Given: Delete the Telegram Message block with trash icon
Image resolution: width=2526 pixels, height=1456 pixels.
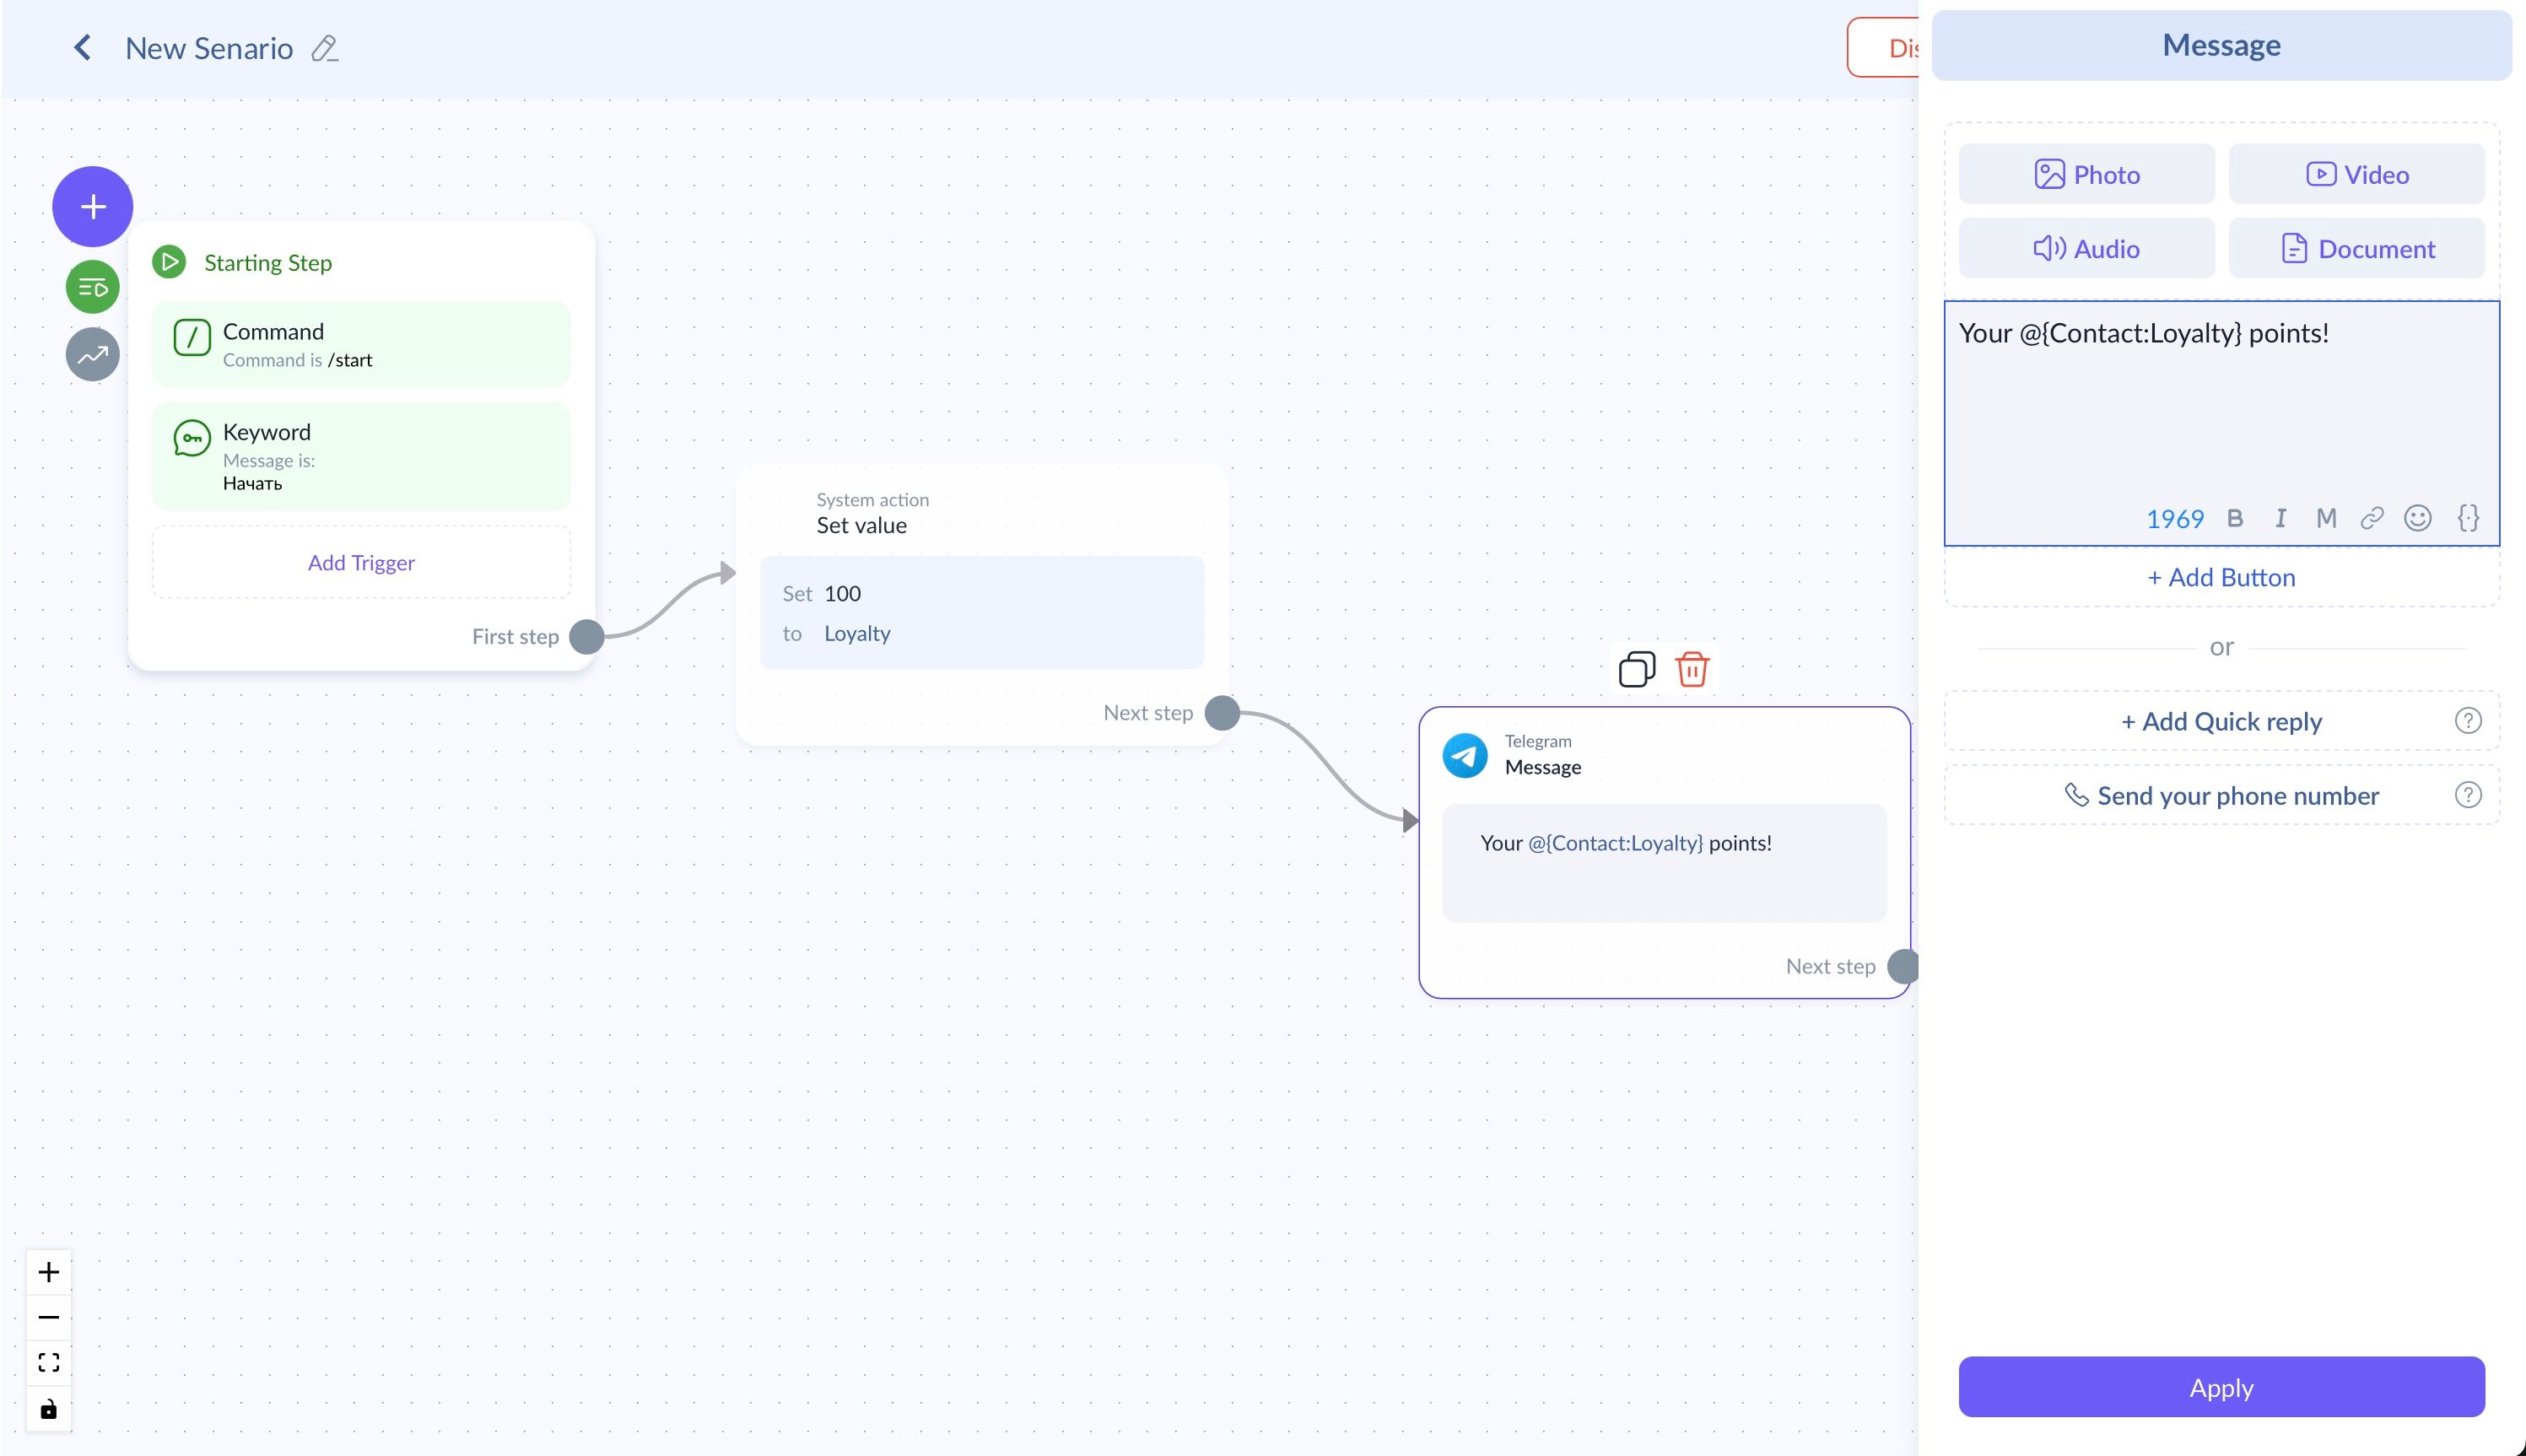Looking at the screenshot, I should point(1692,669).
